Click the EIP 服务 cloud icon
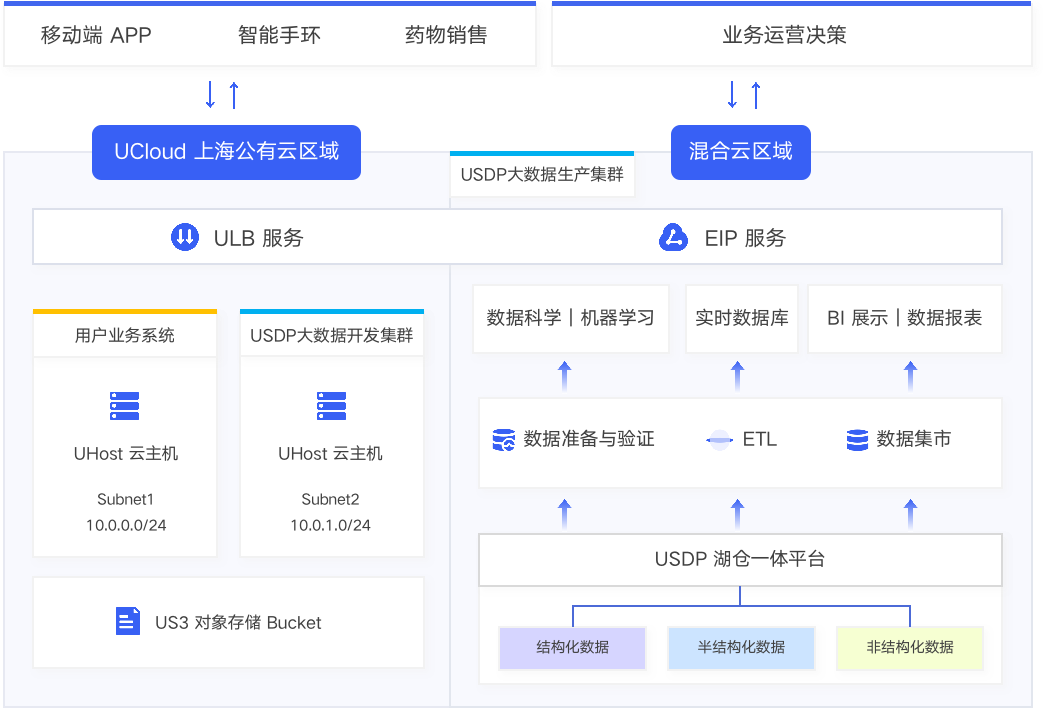This screenshot has width=1045, height=709. pyautogui.click(x=673, y=237)
